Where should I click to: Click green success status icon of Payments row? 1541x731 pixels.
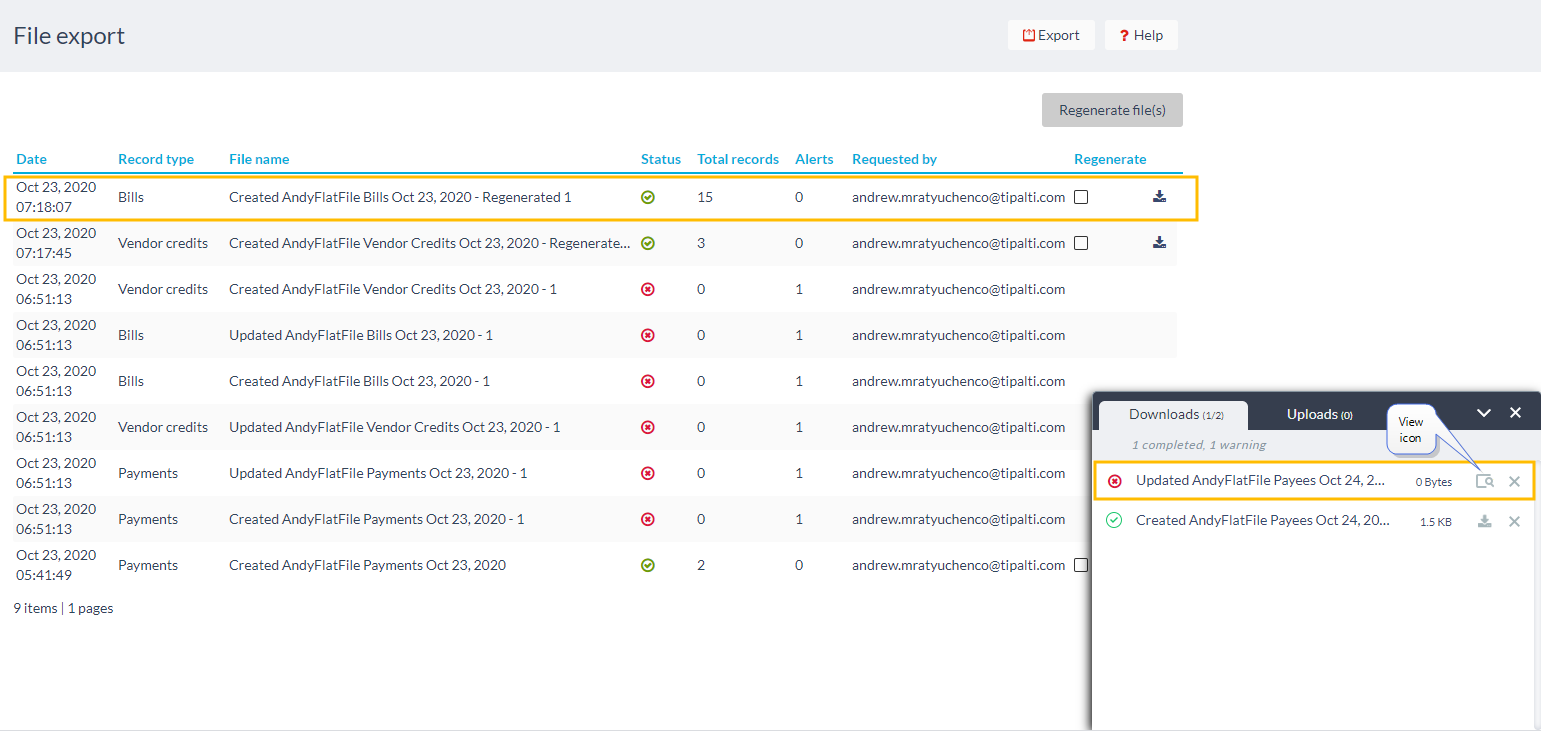tap(647, 565)
